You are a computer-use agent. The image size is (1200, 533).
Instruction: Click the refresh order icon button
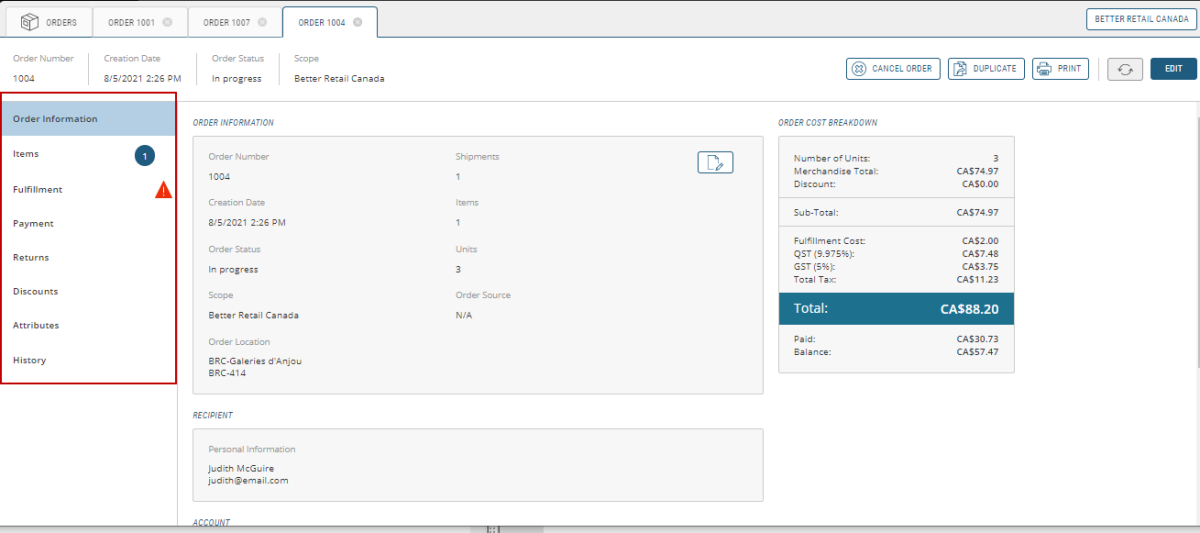pos(1125,69)
